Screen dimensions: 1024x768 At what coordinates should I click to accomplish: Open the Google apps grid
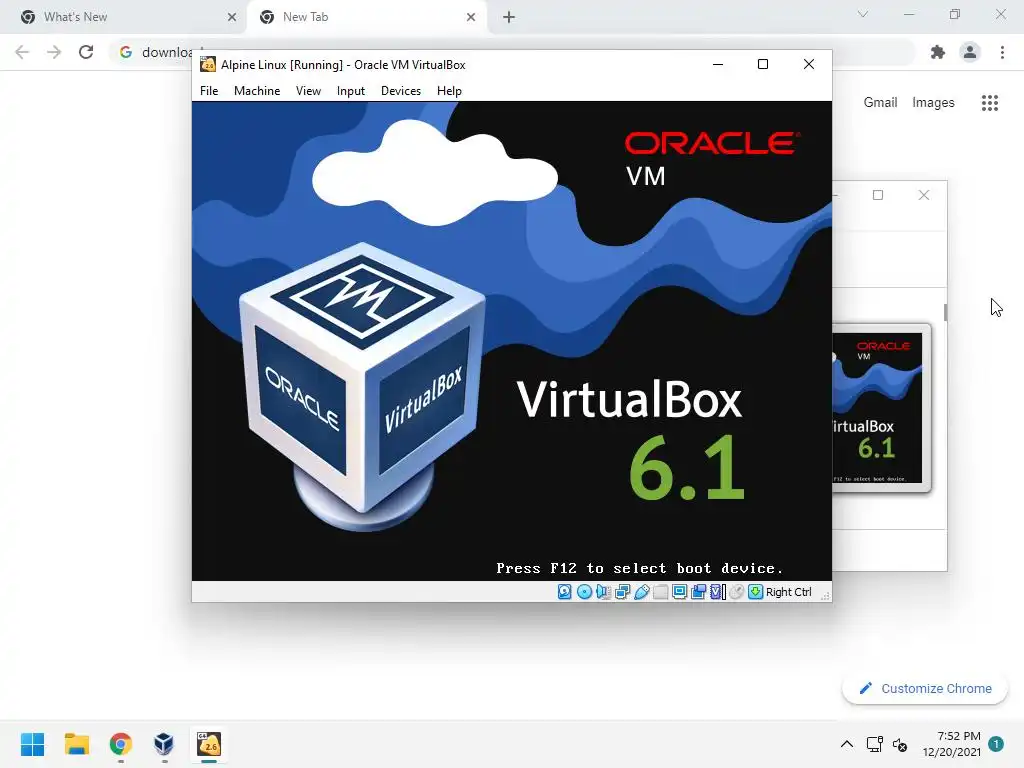tap(990, 103)
